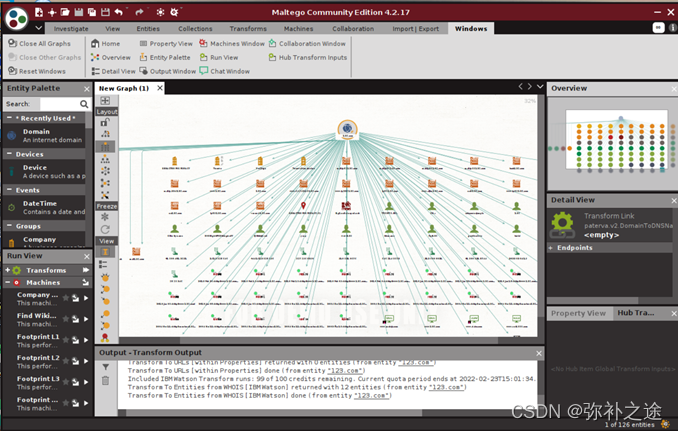Viewport: 678px width, 431px height.
Task: Select the selected block layout icon
Action: 105,147
